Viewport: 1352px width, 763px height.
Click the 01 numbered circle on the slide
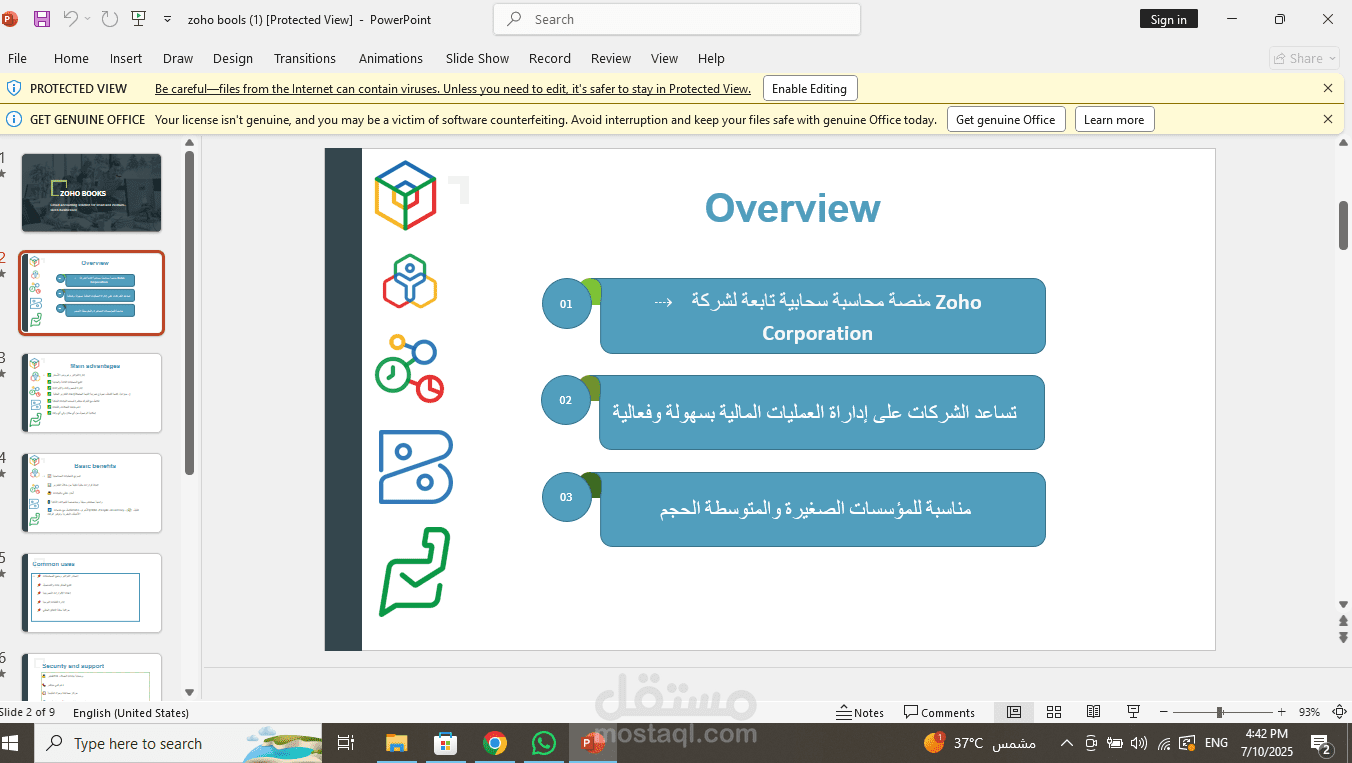(567, 304)
